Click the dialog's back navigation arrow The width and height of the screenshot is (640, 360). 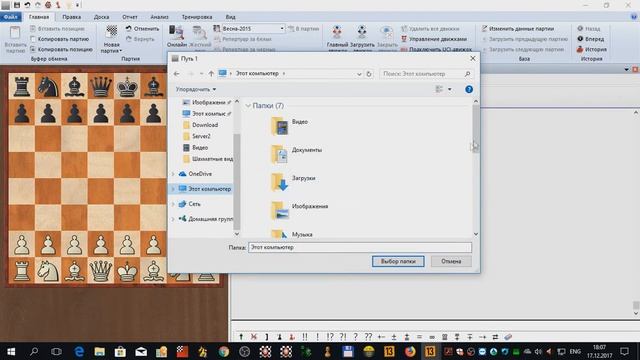click(176, 74)
